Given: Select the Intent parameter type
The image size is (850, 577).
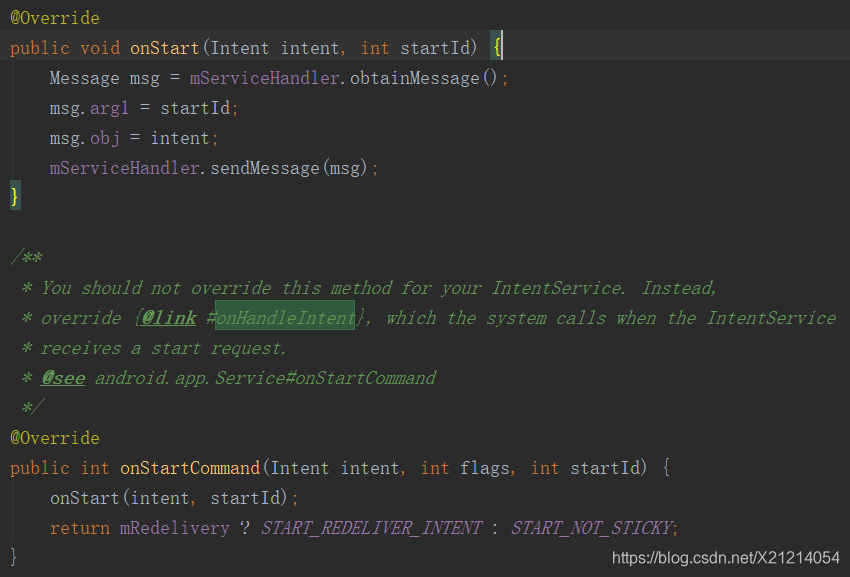Looking at the screenshot, I should (240, 47).
